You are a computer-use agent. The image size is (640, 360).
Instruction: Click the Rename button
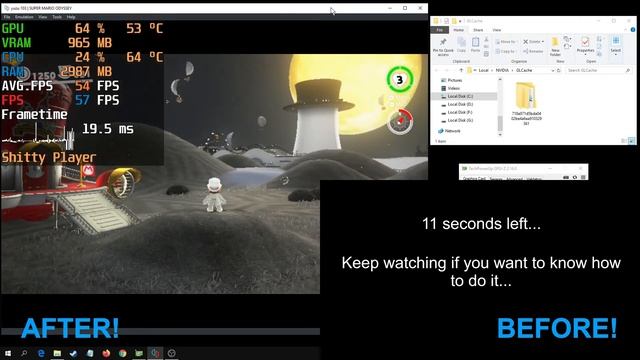(533, 51)
